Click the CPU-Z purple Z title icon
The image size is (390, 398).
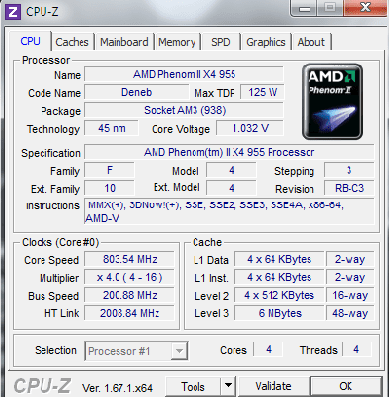point(13,12)
